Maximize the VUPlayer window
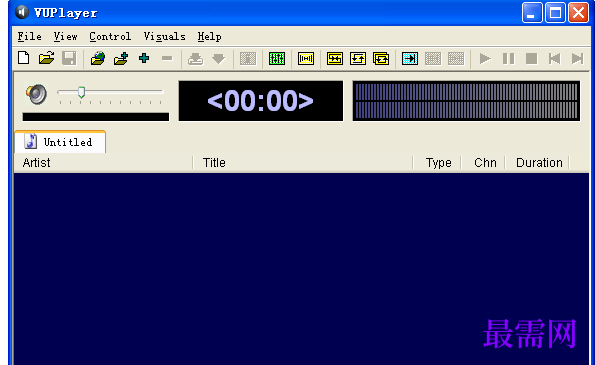Screen dimensions: 595x365 (x=555, y=13)
